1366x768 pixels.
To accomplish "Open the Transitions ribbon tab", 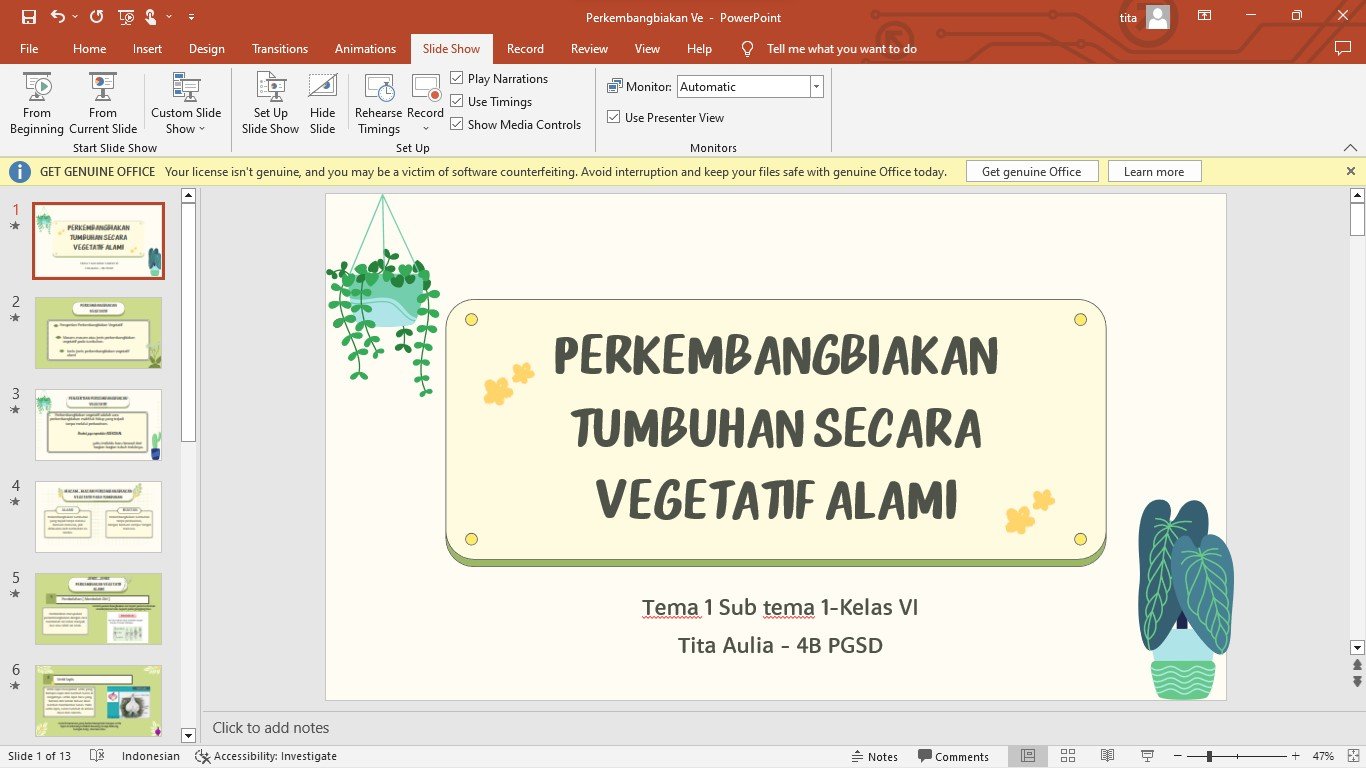I will point(280,48).
